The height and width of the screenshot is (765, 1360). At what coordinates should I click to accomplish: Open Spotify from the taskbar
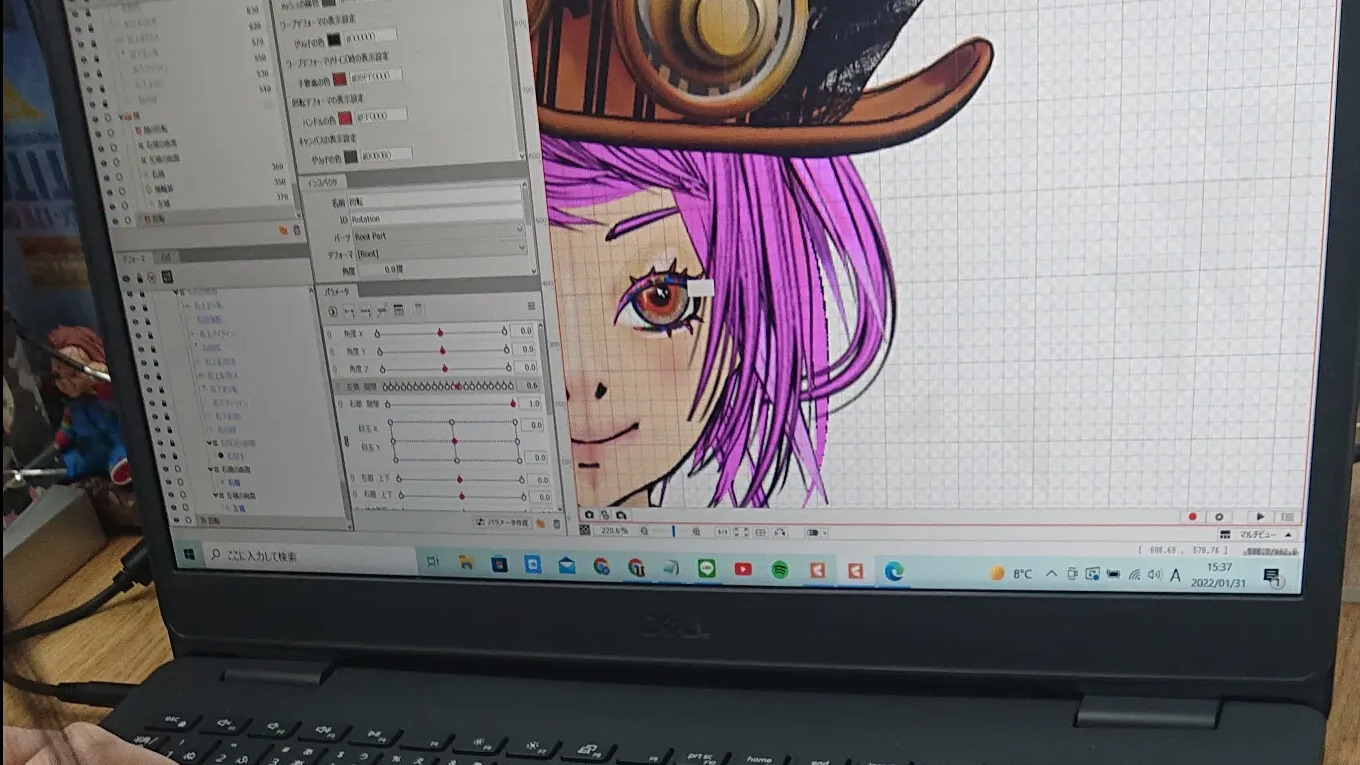point(779,569)
